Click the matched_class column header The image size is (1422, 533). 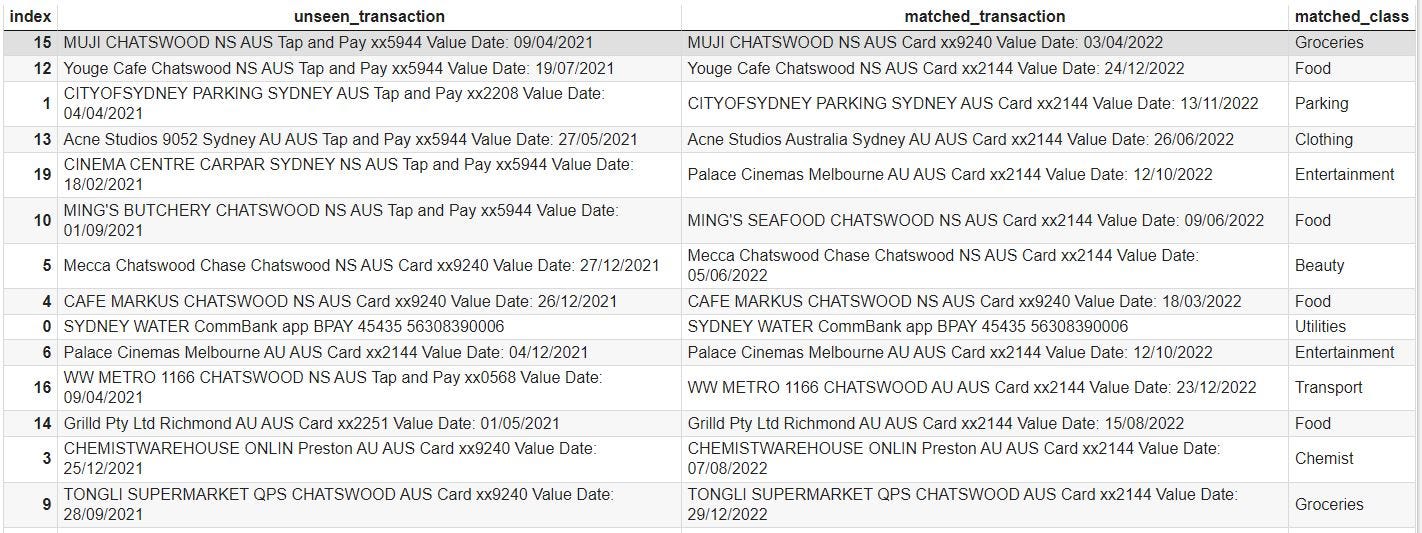click(x=1353, y=16)
